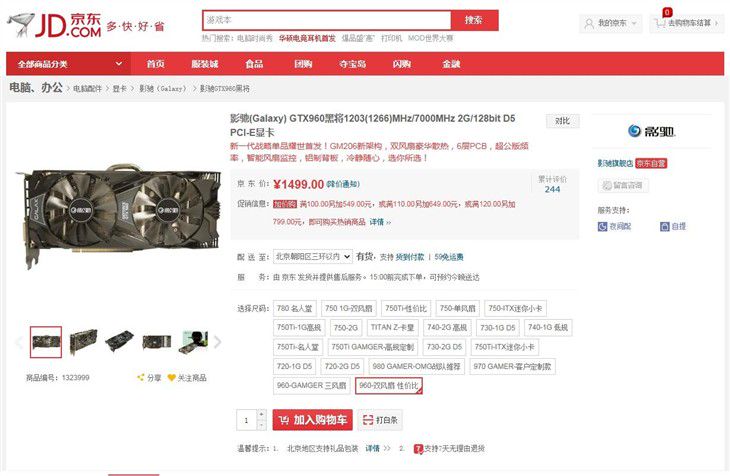Open 夺宝岛 navigation item

point(352,64)
